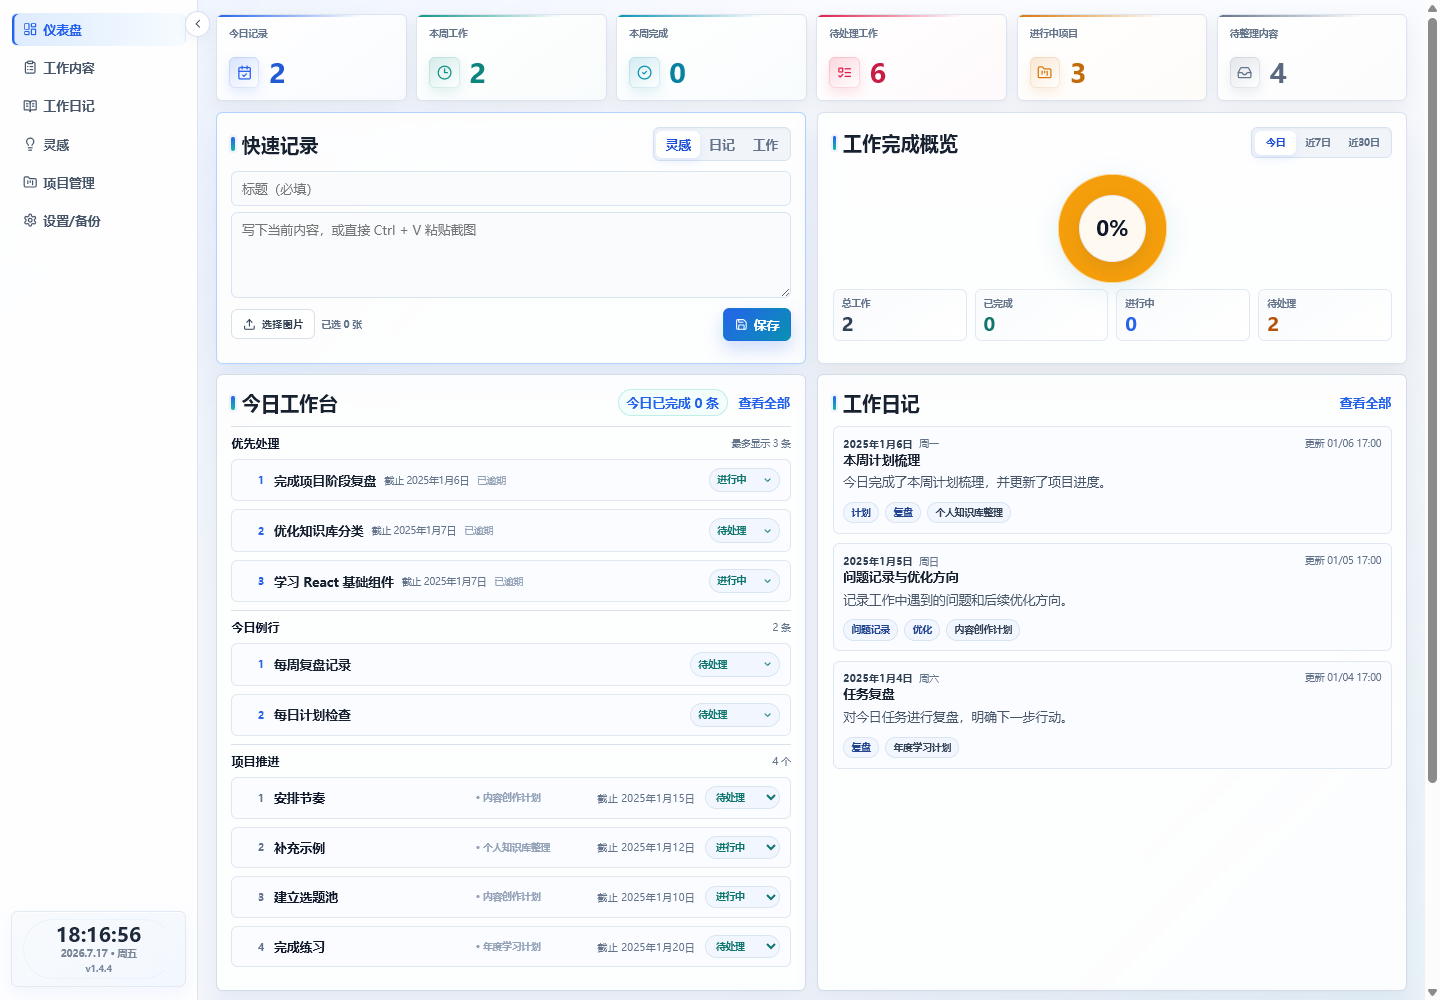Click the page's vertical scrollbar
This screenshot has width=1440, height=1000.
1432,400
